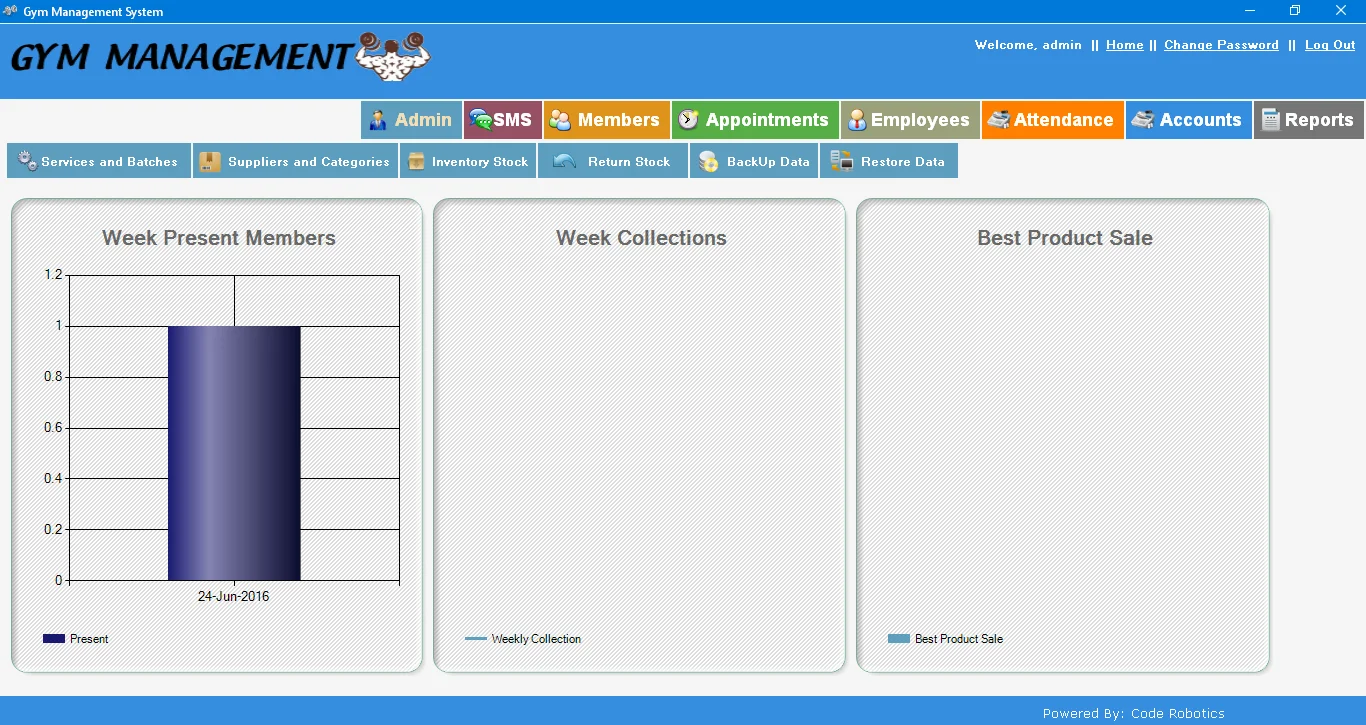The height and width of the screenshot is (725, 1366).
Task: Select Return Stock
Action: pyautogui.click(x=612, y=161)
